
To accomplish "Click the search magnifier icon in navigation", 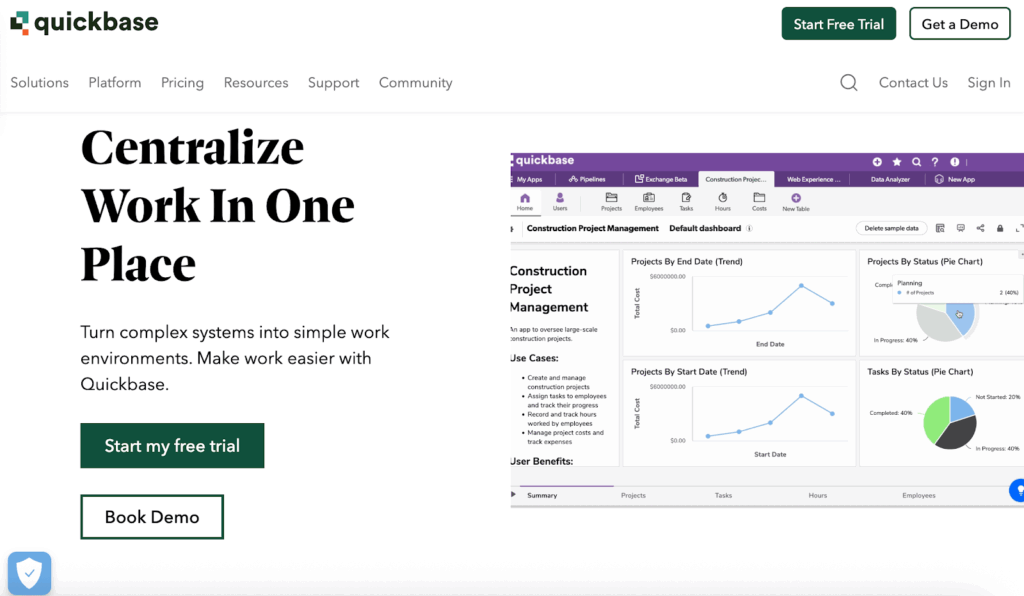I will pos(848,82).
